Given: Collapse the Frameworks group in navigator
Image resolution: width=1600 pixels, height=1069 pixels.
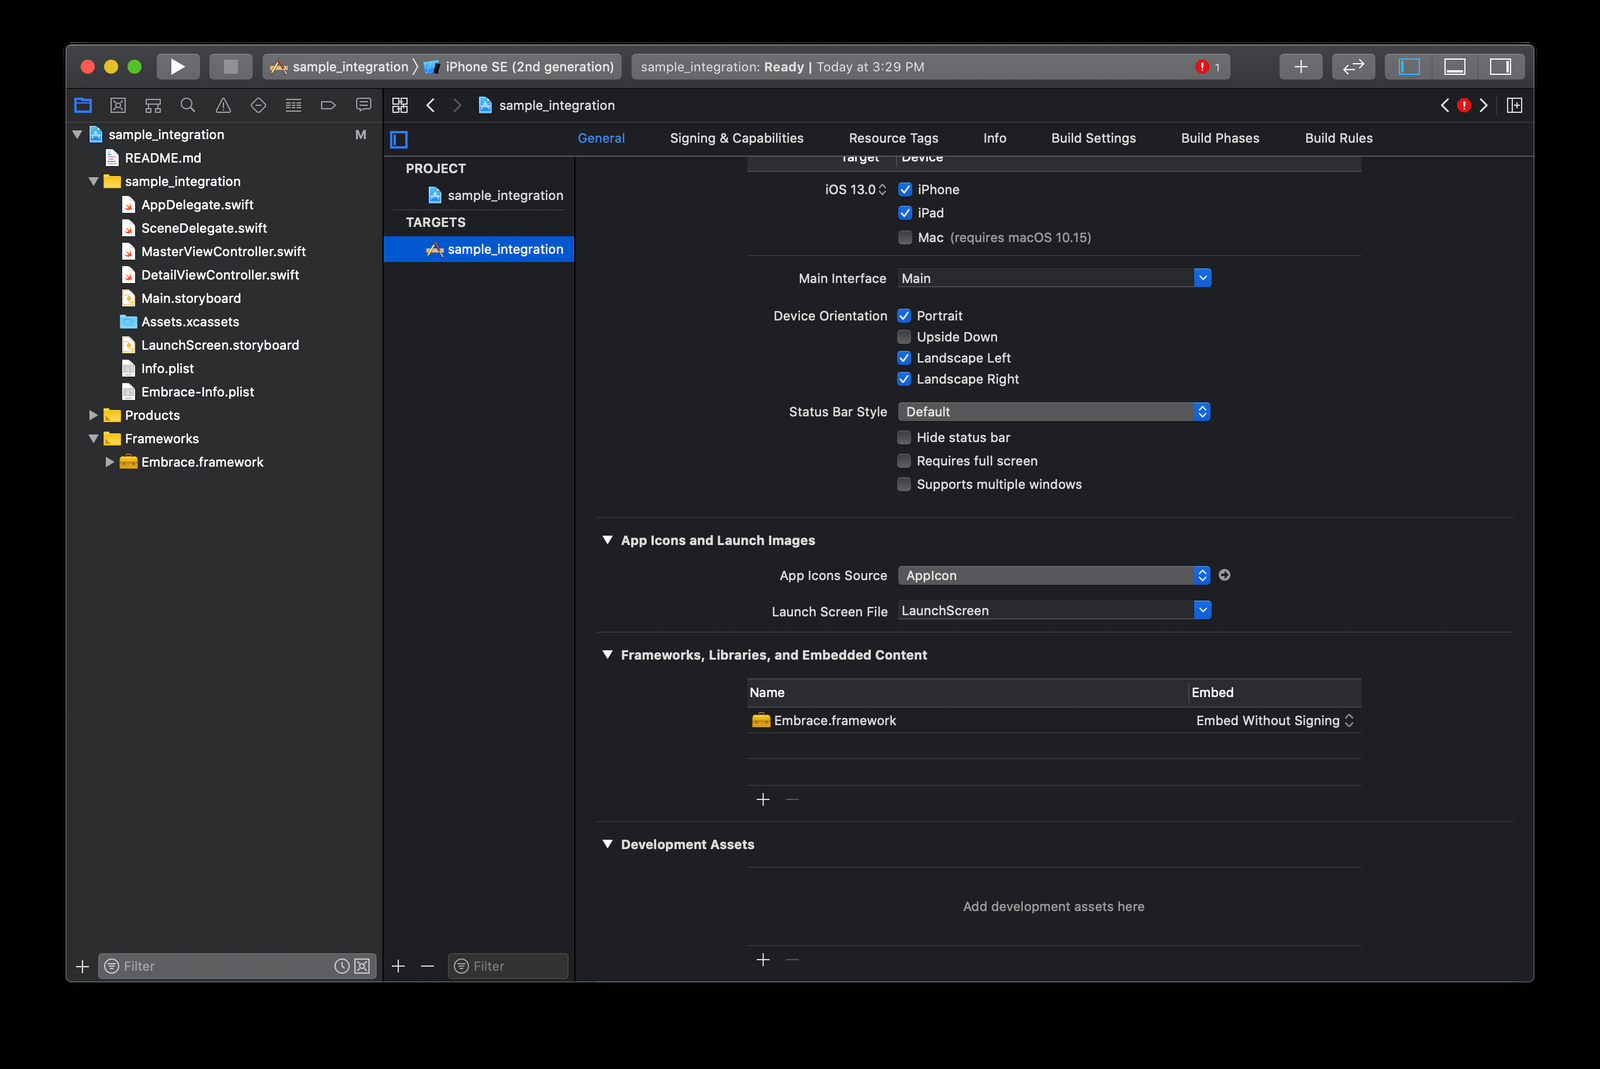Looking at the screenshot, I should (93, 439).
